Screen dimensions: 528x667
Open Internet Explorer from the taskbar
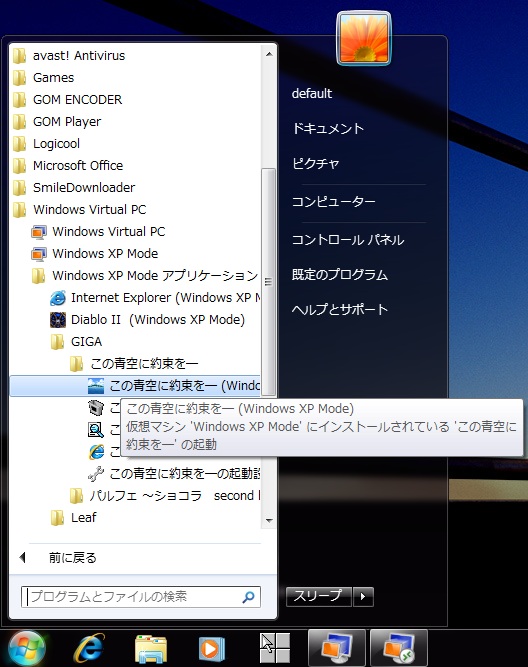tap(89, 648)
